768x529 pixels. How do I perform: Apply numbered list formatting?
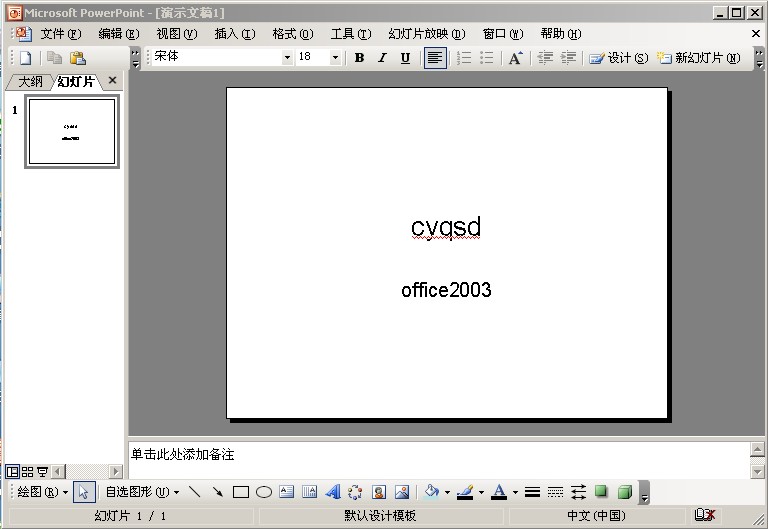(x=463, y=58)
